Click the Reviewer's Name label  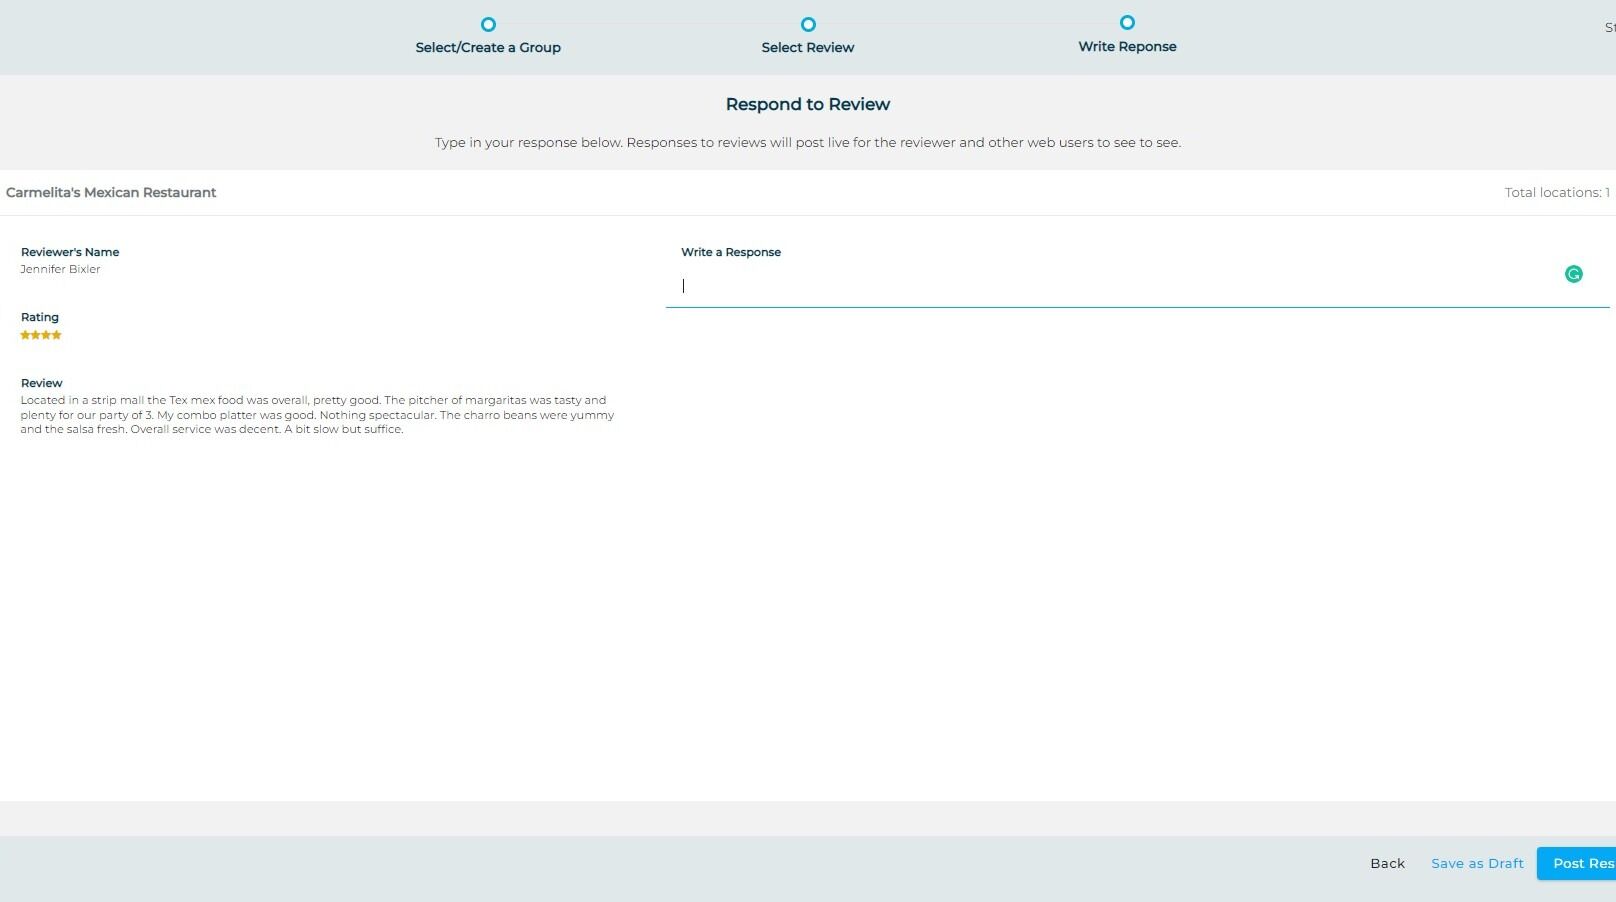click(x=70, y=252)
